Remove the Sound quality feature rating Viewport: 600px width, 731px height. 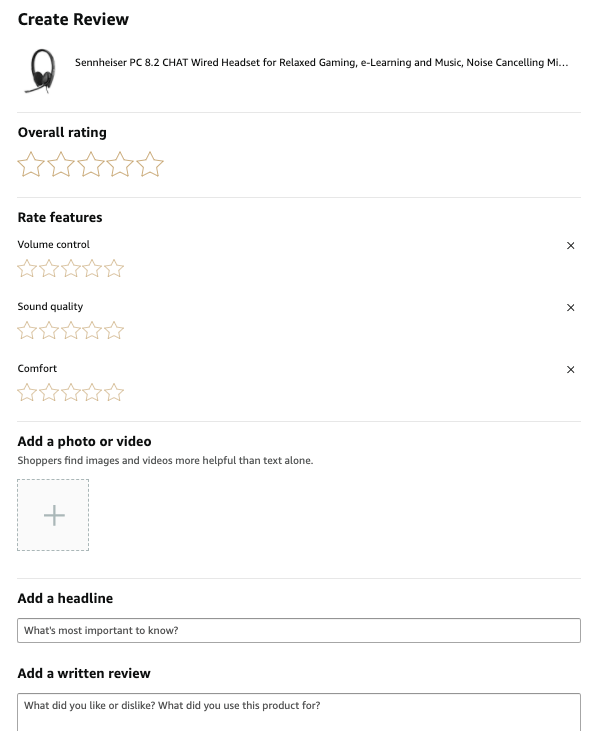[x=571, y=308]
